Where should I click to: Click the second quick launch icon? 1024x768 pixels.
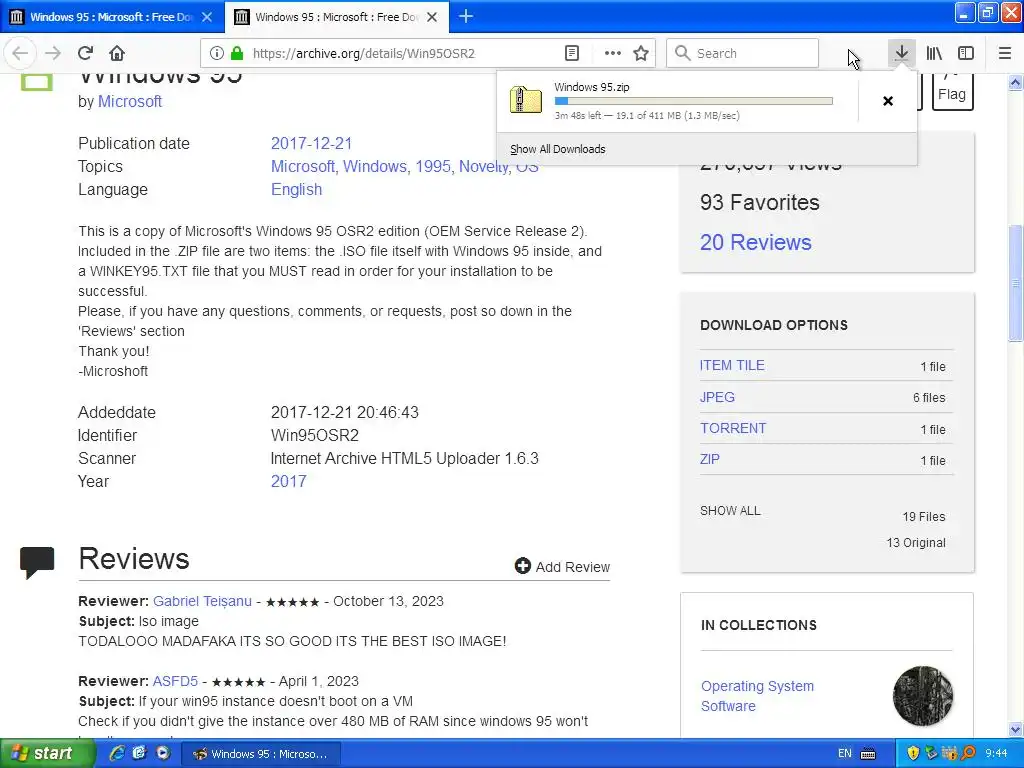(140, 753)
